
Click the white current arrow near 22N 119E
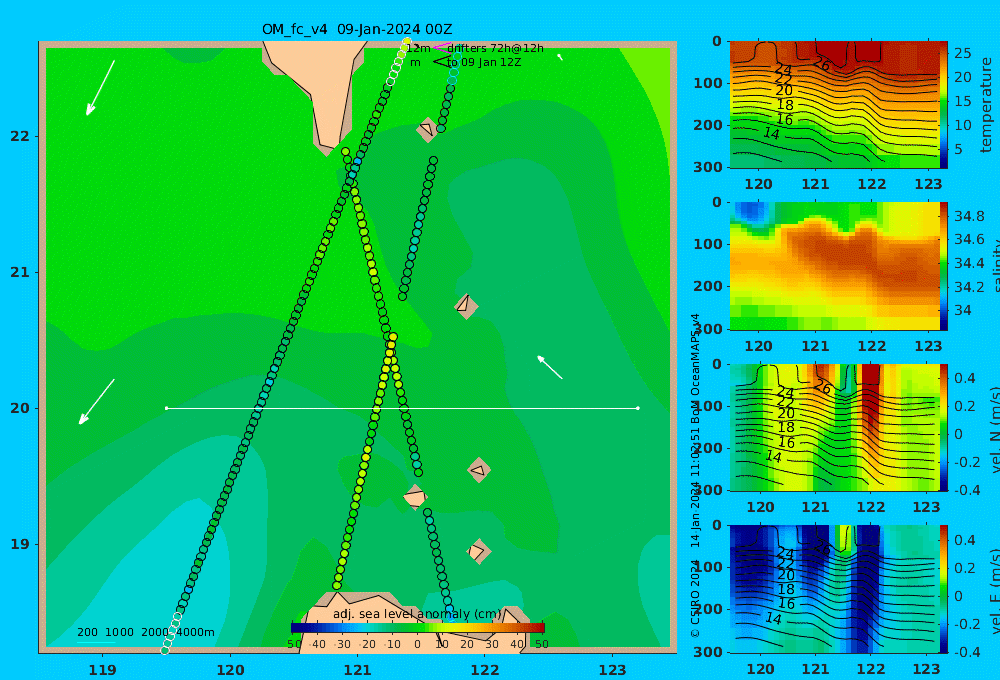(x=100, y=88)
